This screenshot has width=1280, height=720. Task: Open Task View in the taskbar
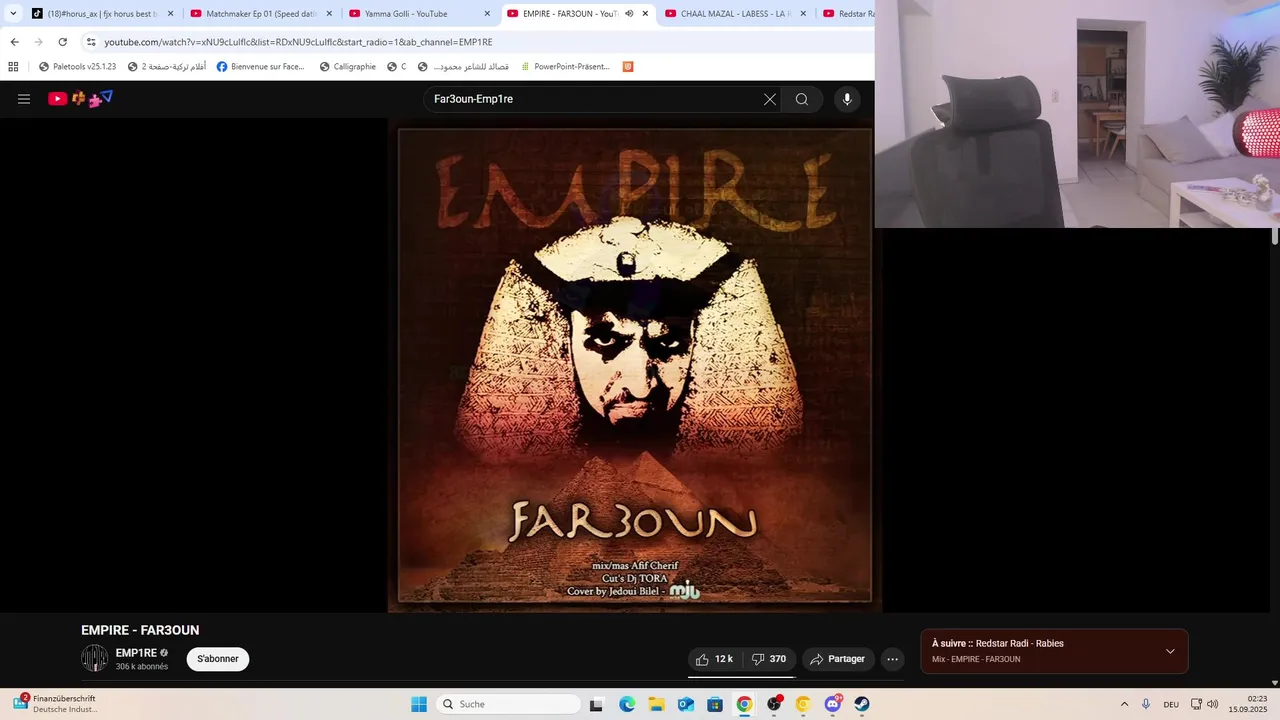point(597,704)
